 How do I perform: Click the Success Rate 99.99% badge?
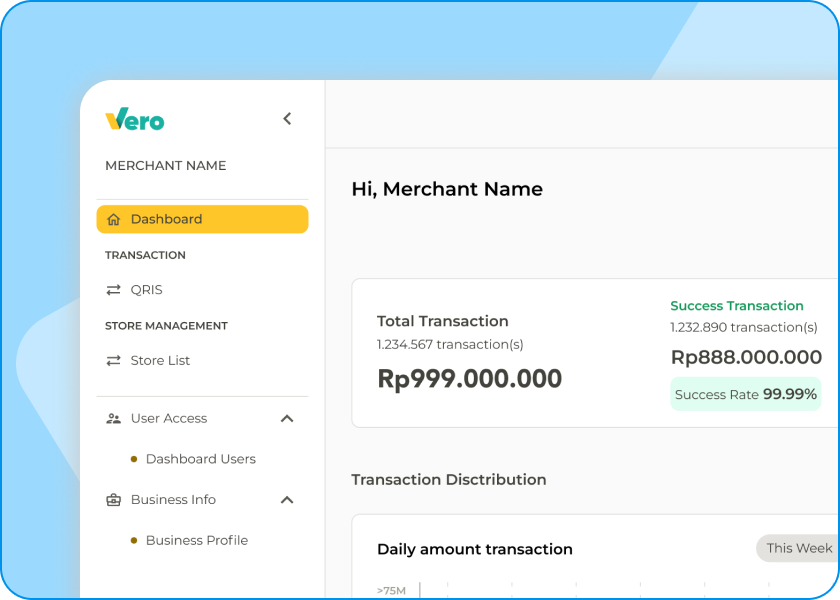(745, 394)
